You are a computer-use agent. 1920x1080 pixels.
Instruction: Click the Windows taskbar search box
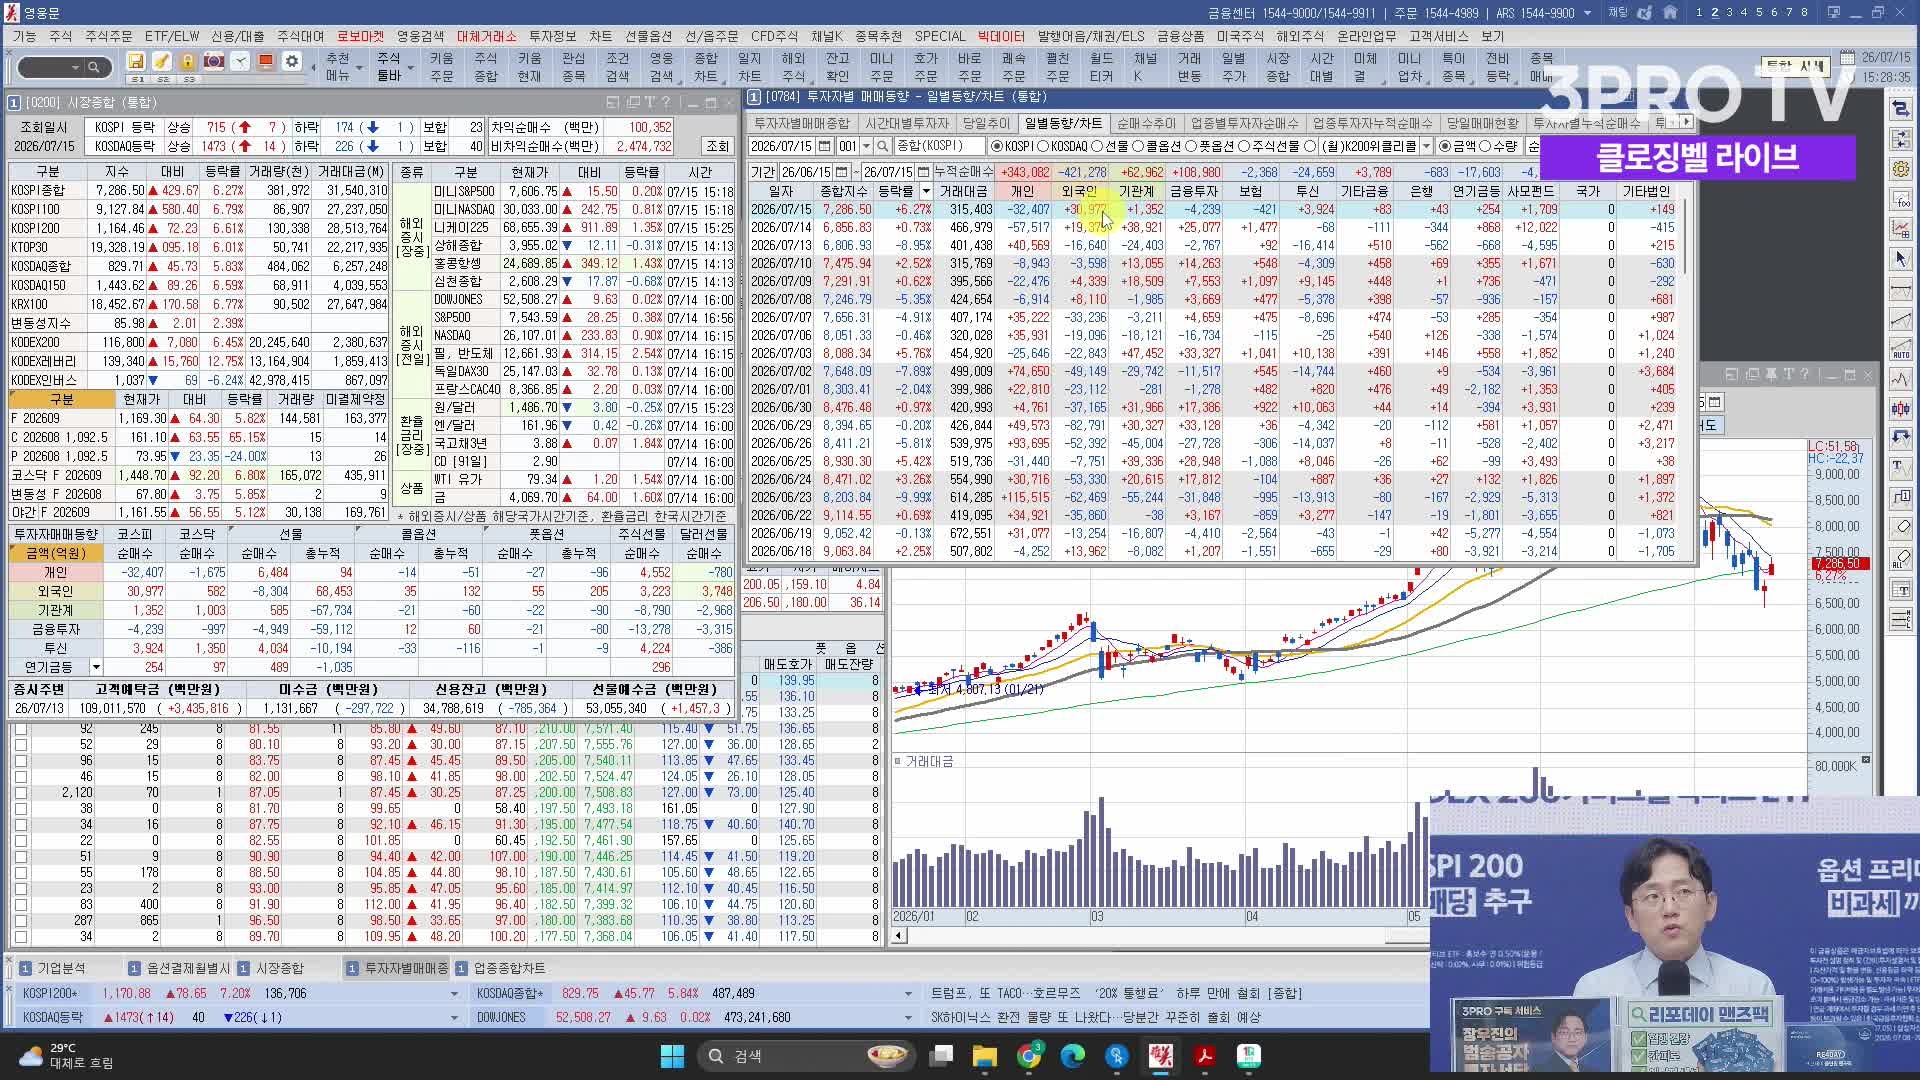coord(805,1055)
